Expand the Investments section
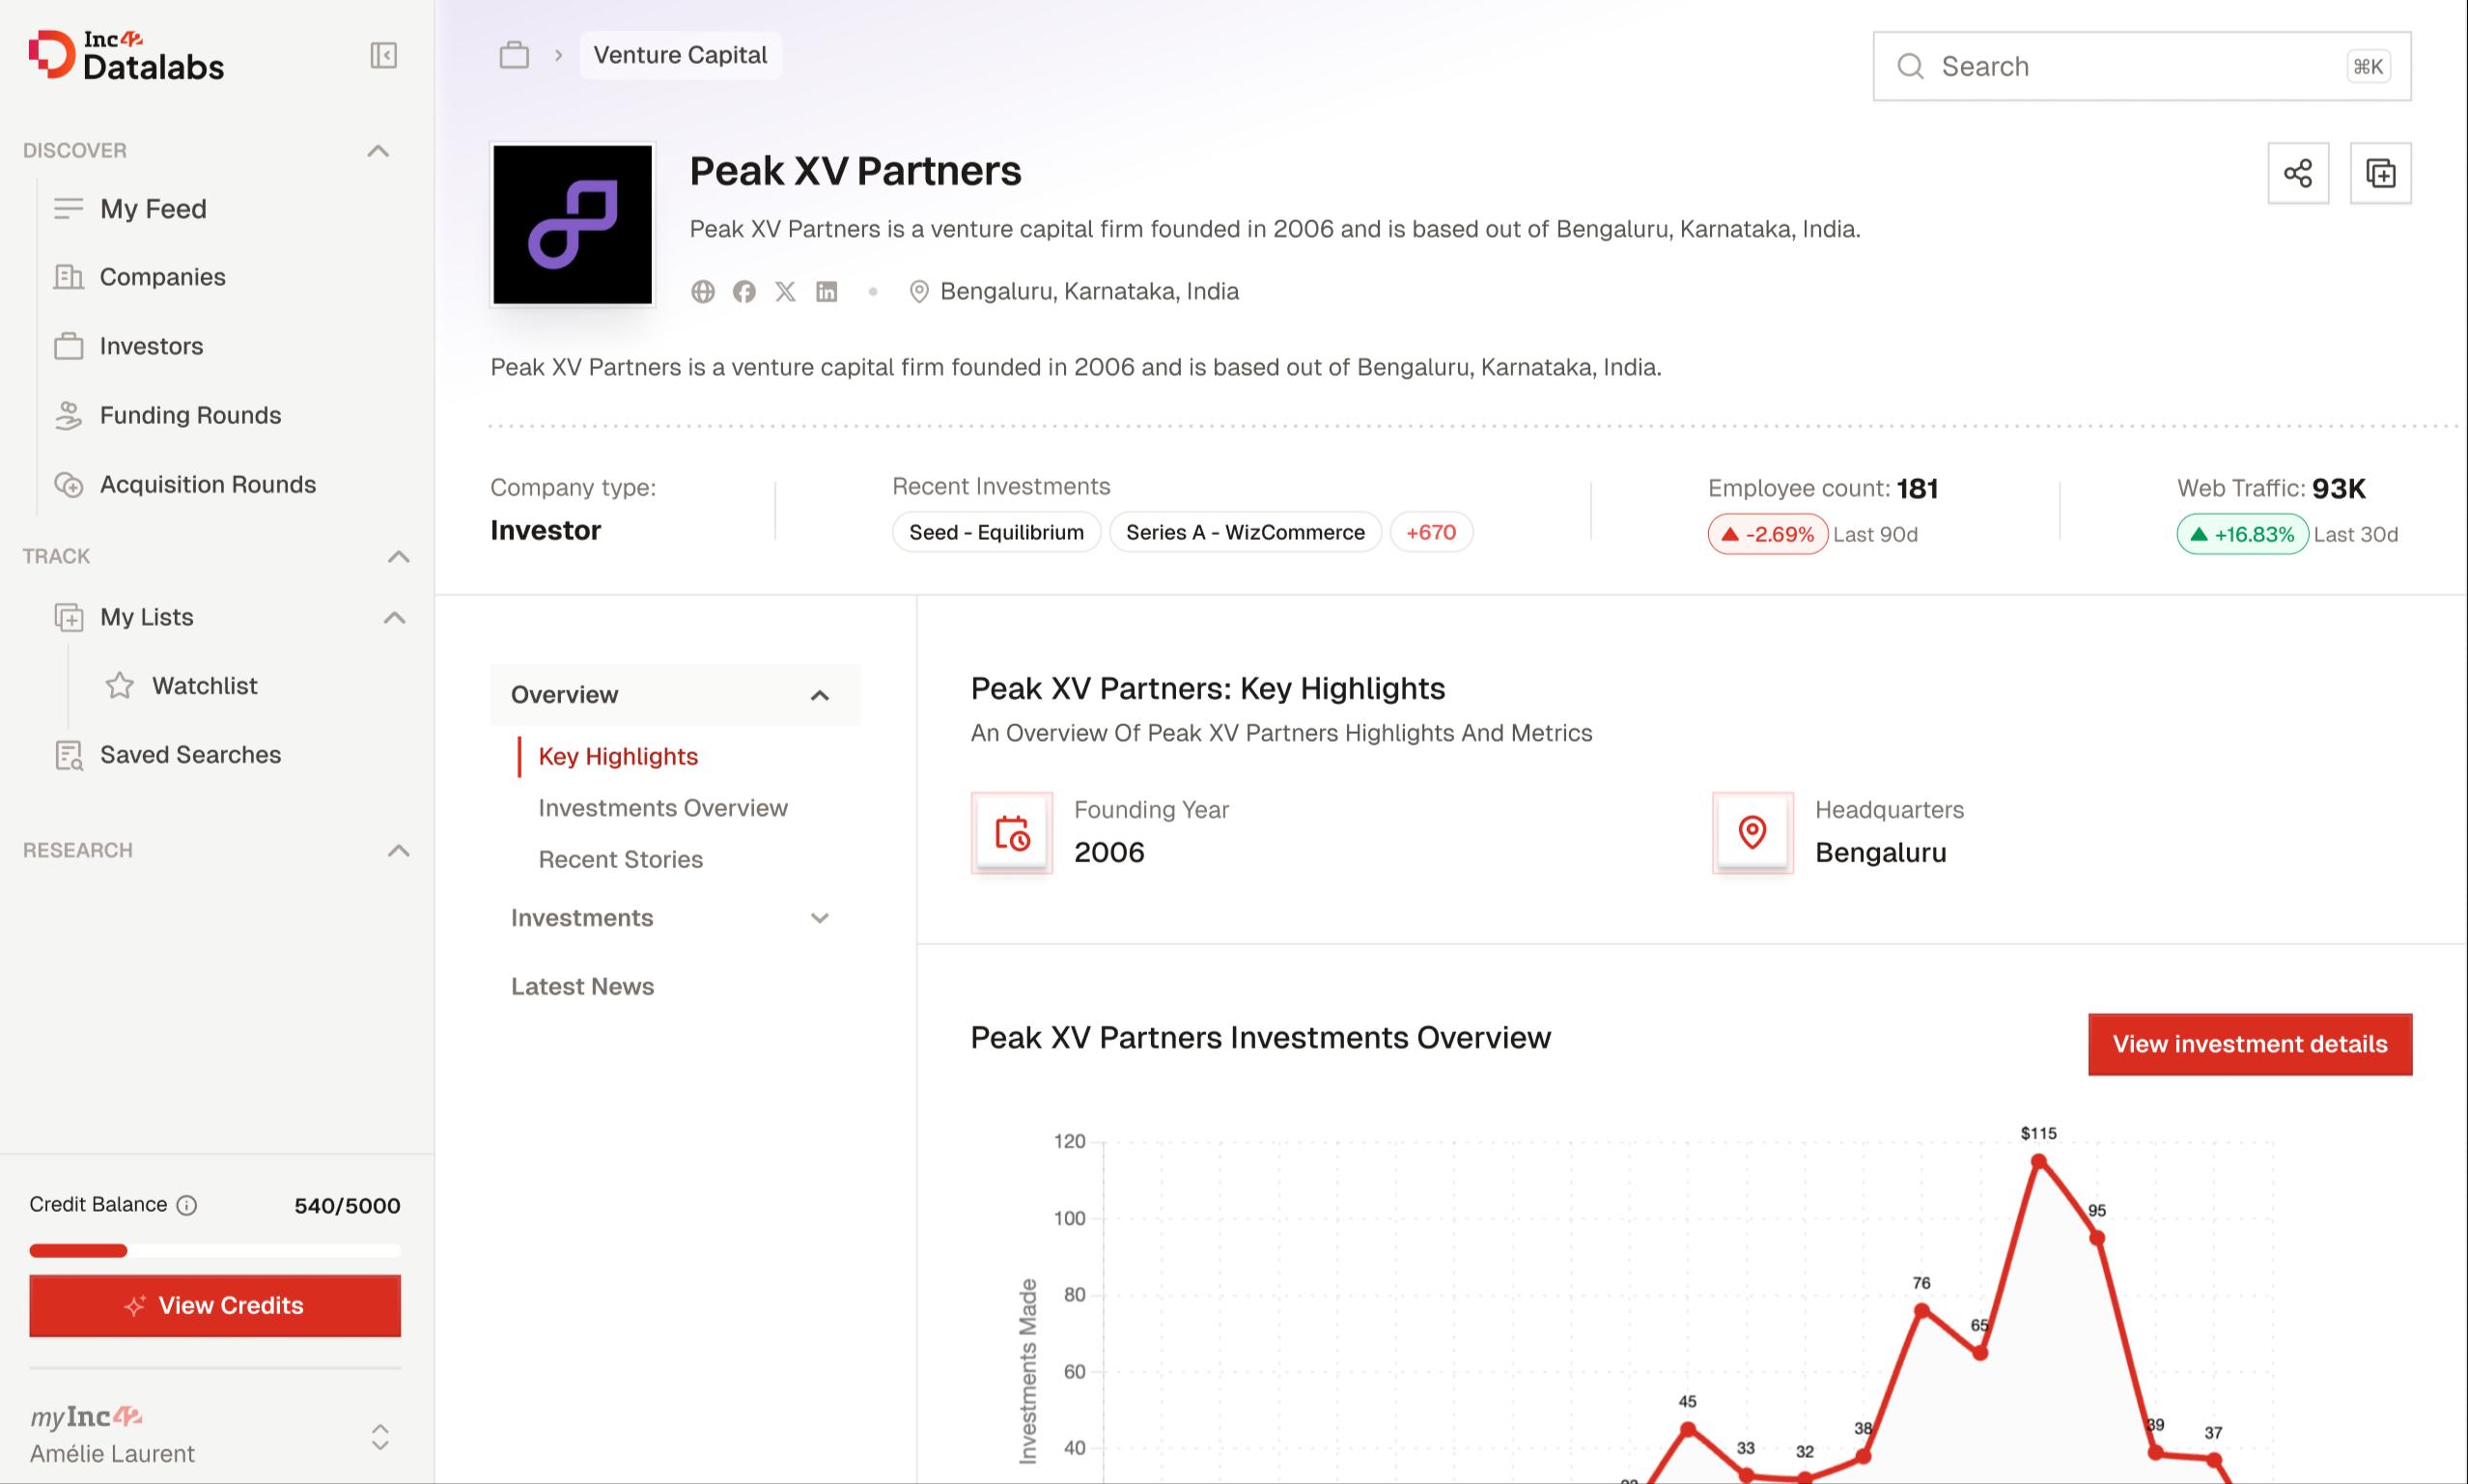Screen dimensions: 2468x1484 pos(820,918)
